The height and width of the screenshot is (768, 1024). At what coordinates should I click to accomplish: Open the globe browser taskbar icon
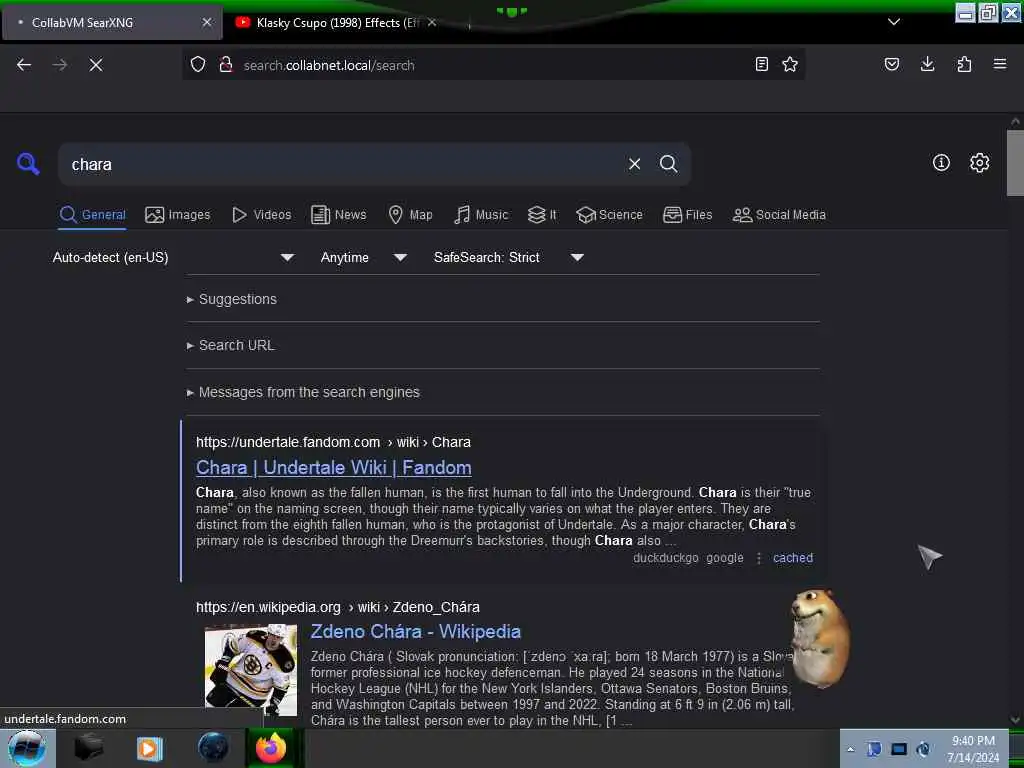tap(213, 748)
